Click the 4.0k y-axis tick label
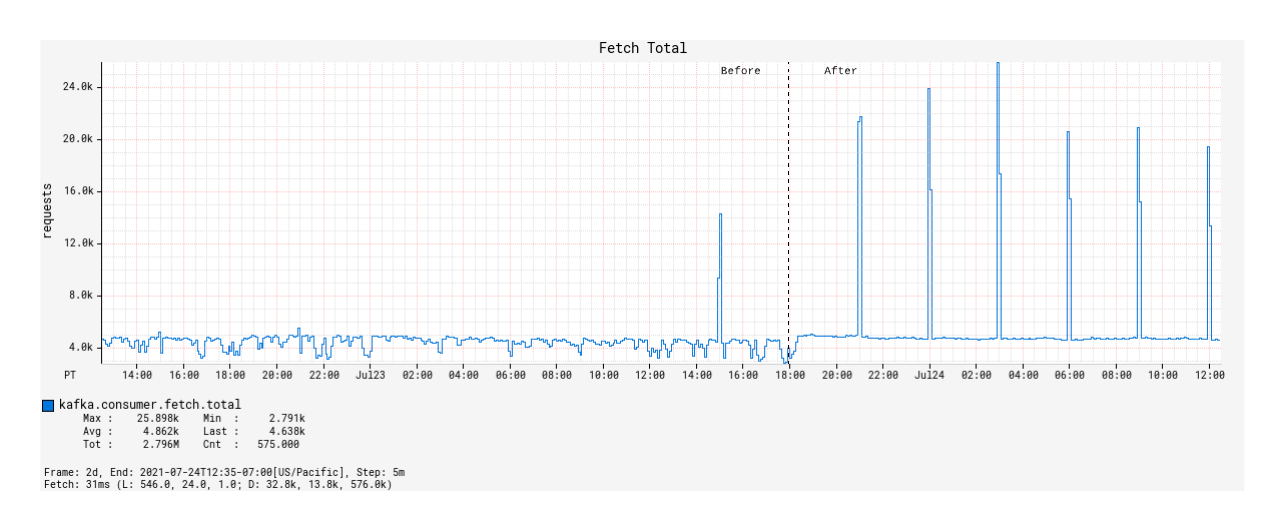 (x=80, y=347)
